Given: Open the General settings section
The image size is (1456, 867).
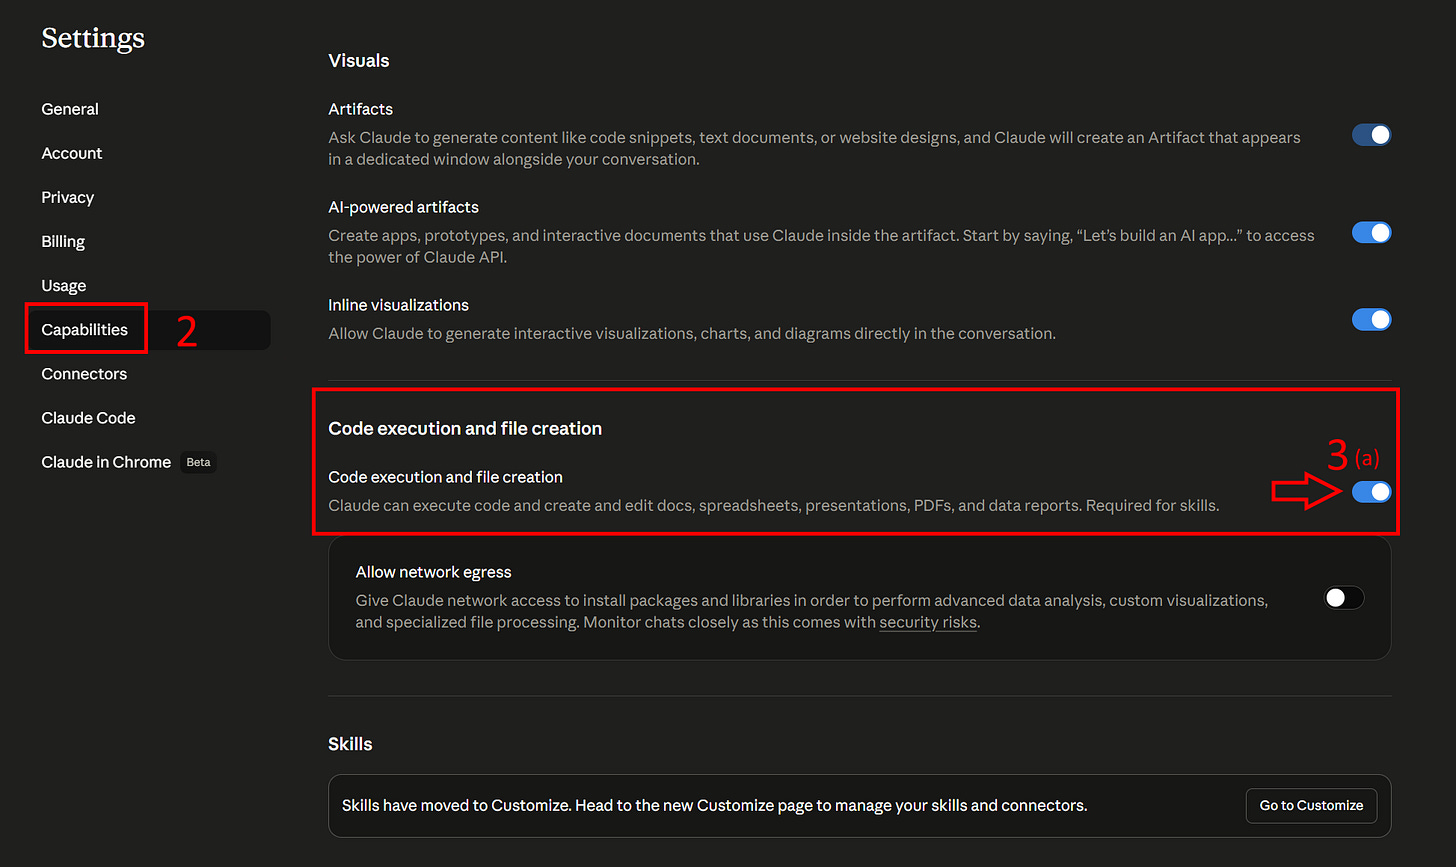Looking at the screenshot, I should 70,109.
